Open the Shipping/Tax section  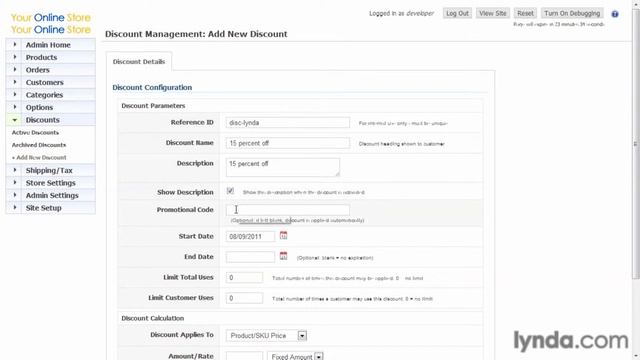pos(49,171)
